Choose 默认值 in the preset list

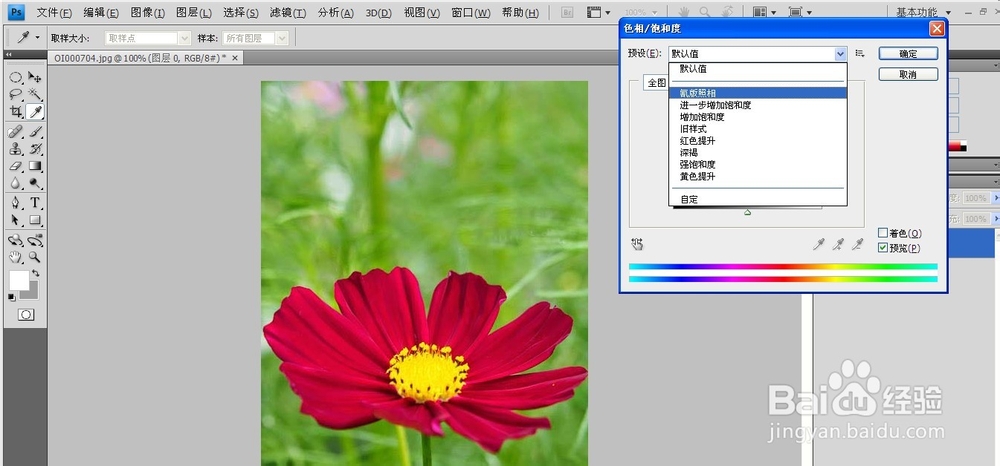(758, 69)
